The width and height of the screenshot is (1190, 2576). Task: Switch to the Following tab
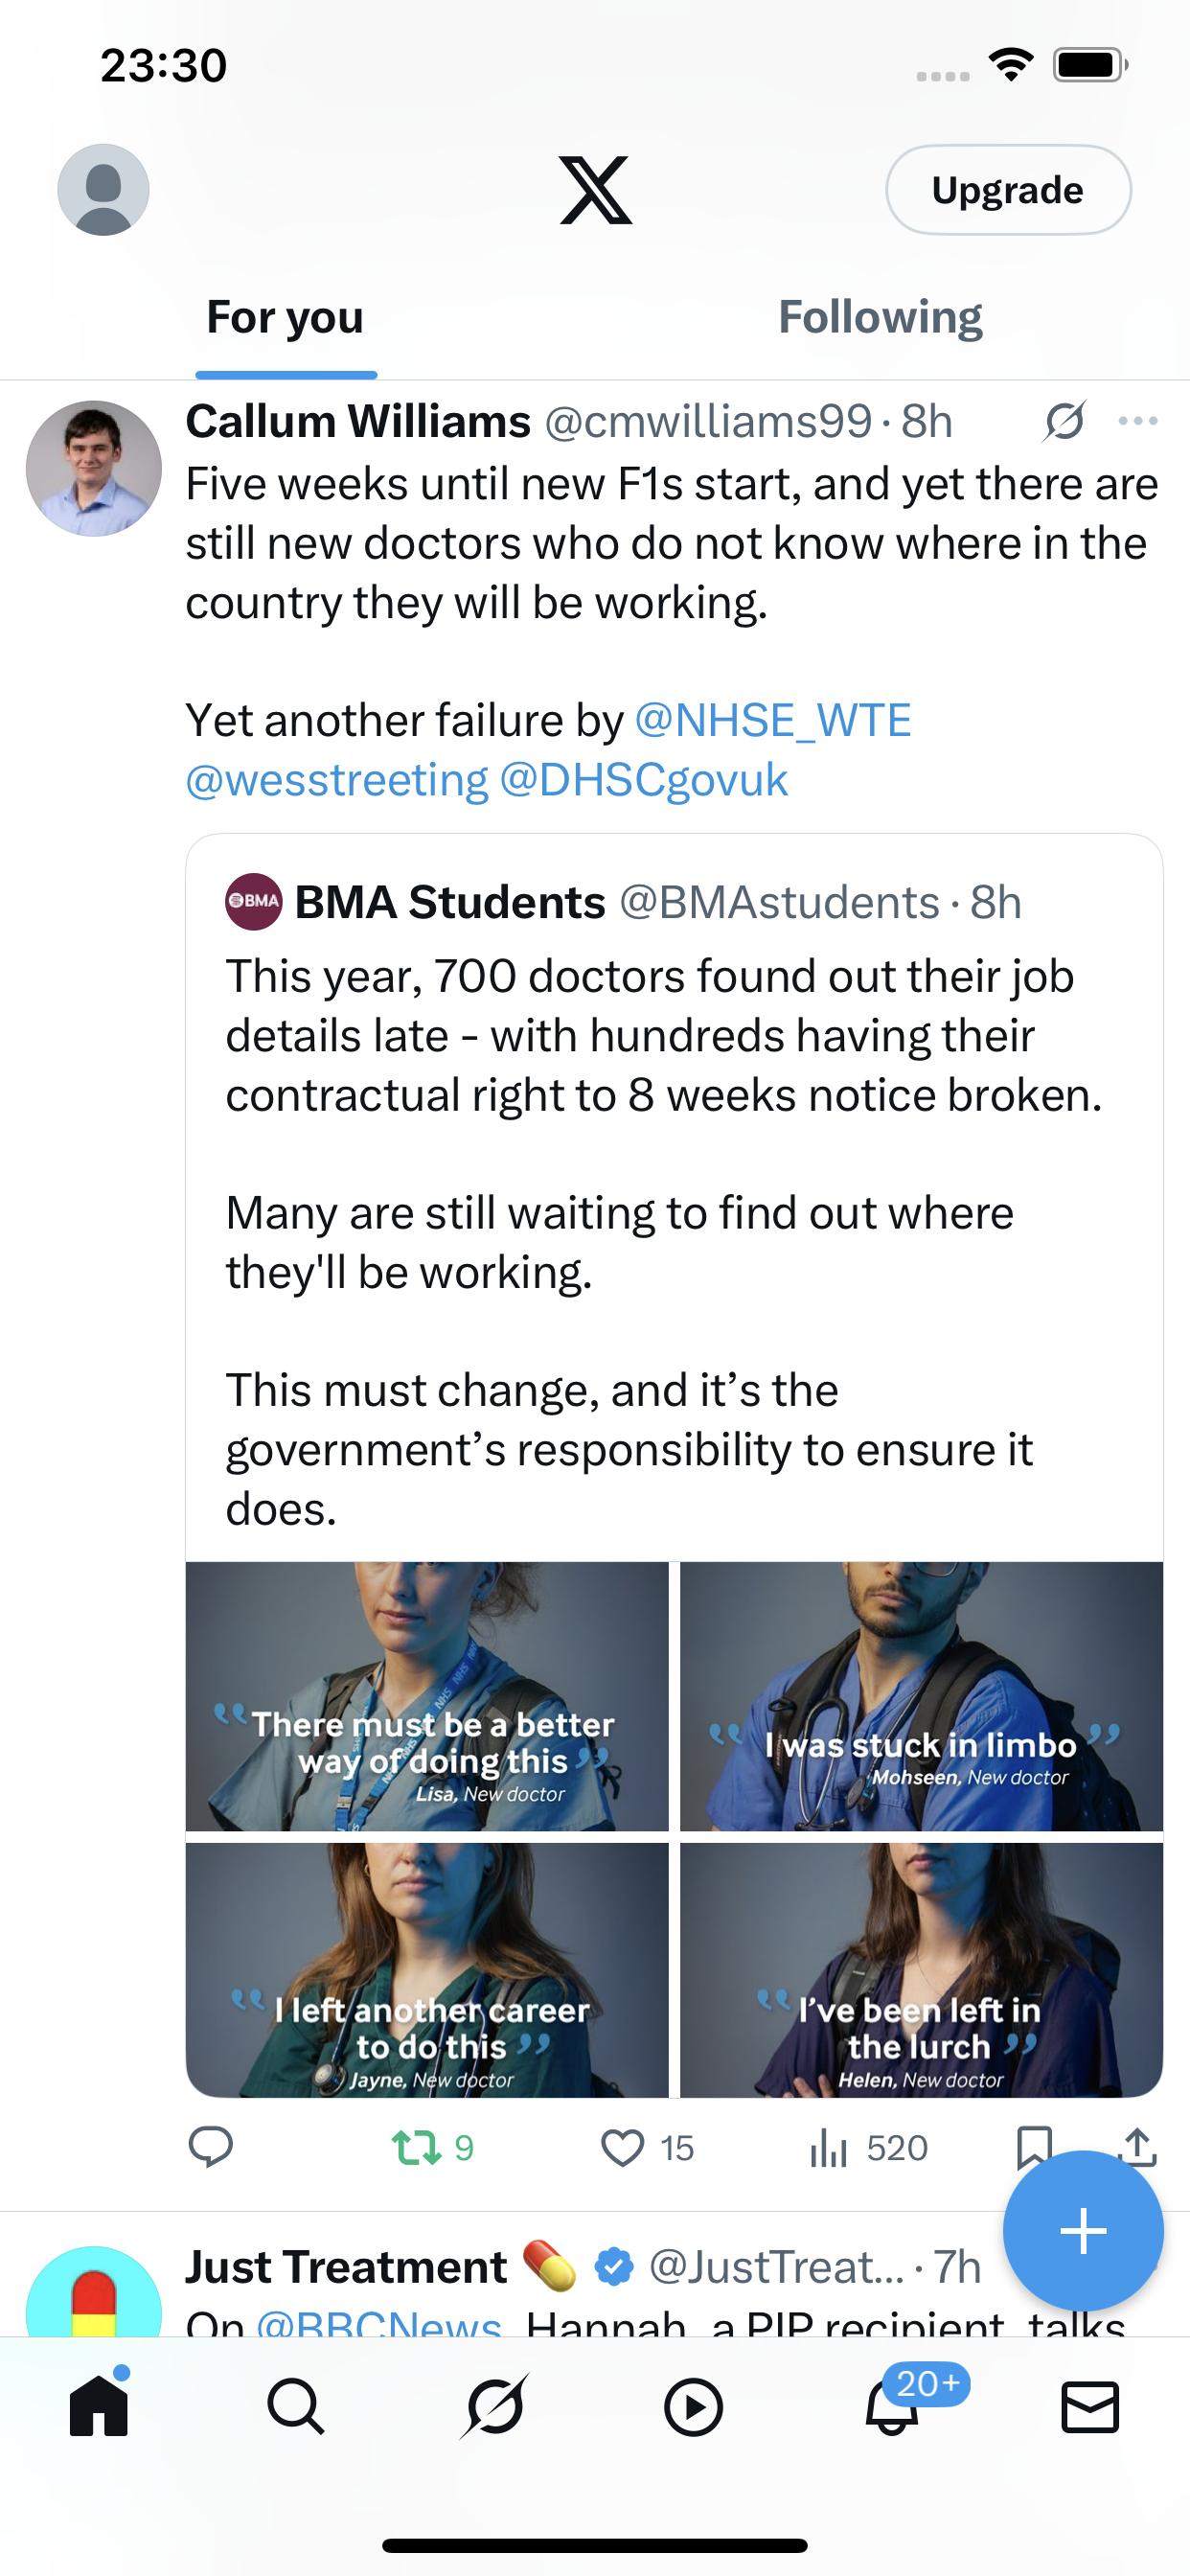point(880,317)
